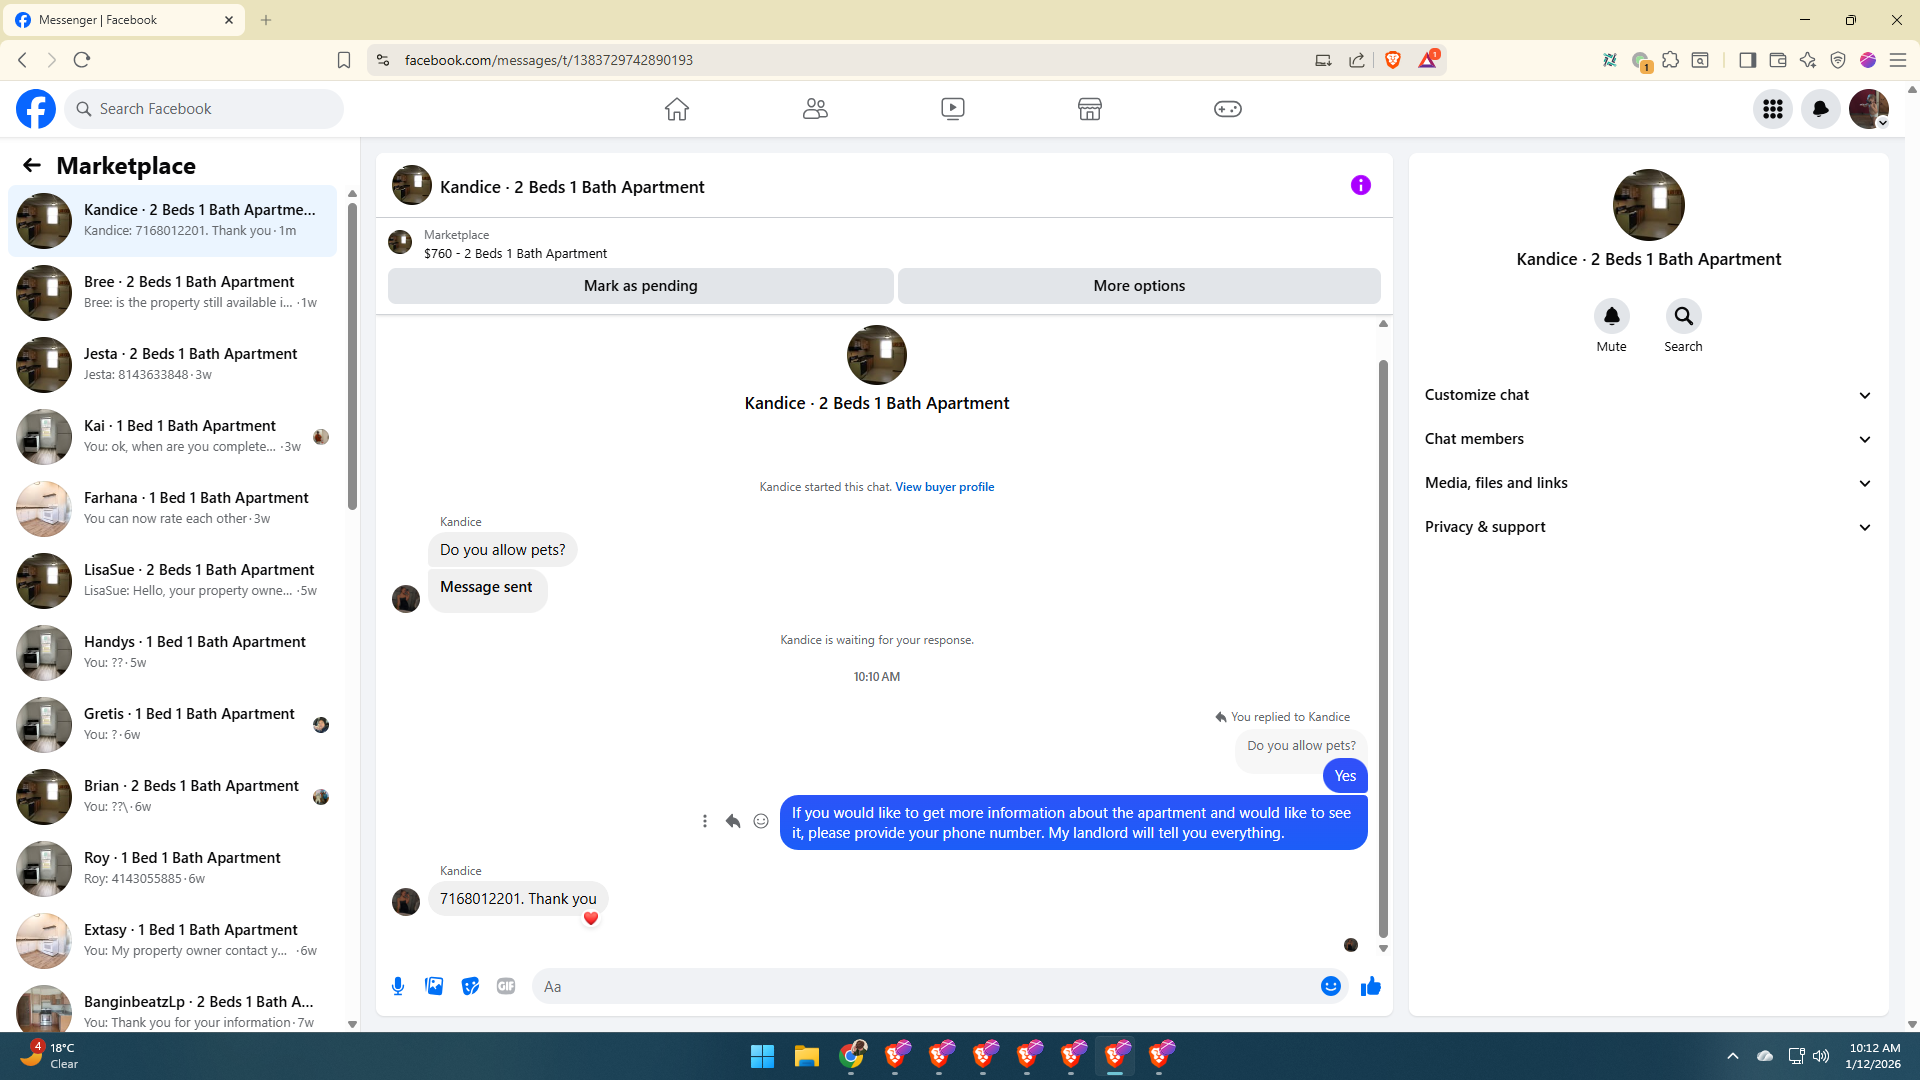Click the chat messages scrollbar
Image resolution: width=1920 pixels, height=1080 pixels.
(x=1383, y=650)
